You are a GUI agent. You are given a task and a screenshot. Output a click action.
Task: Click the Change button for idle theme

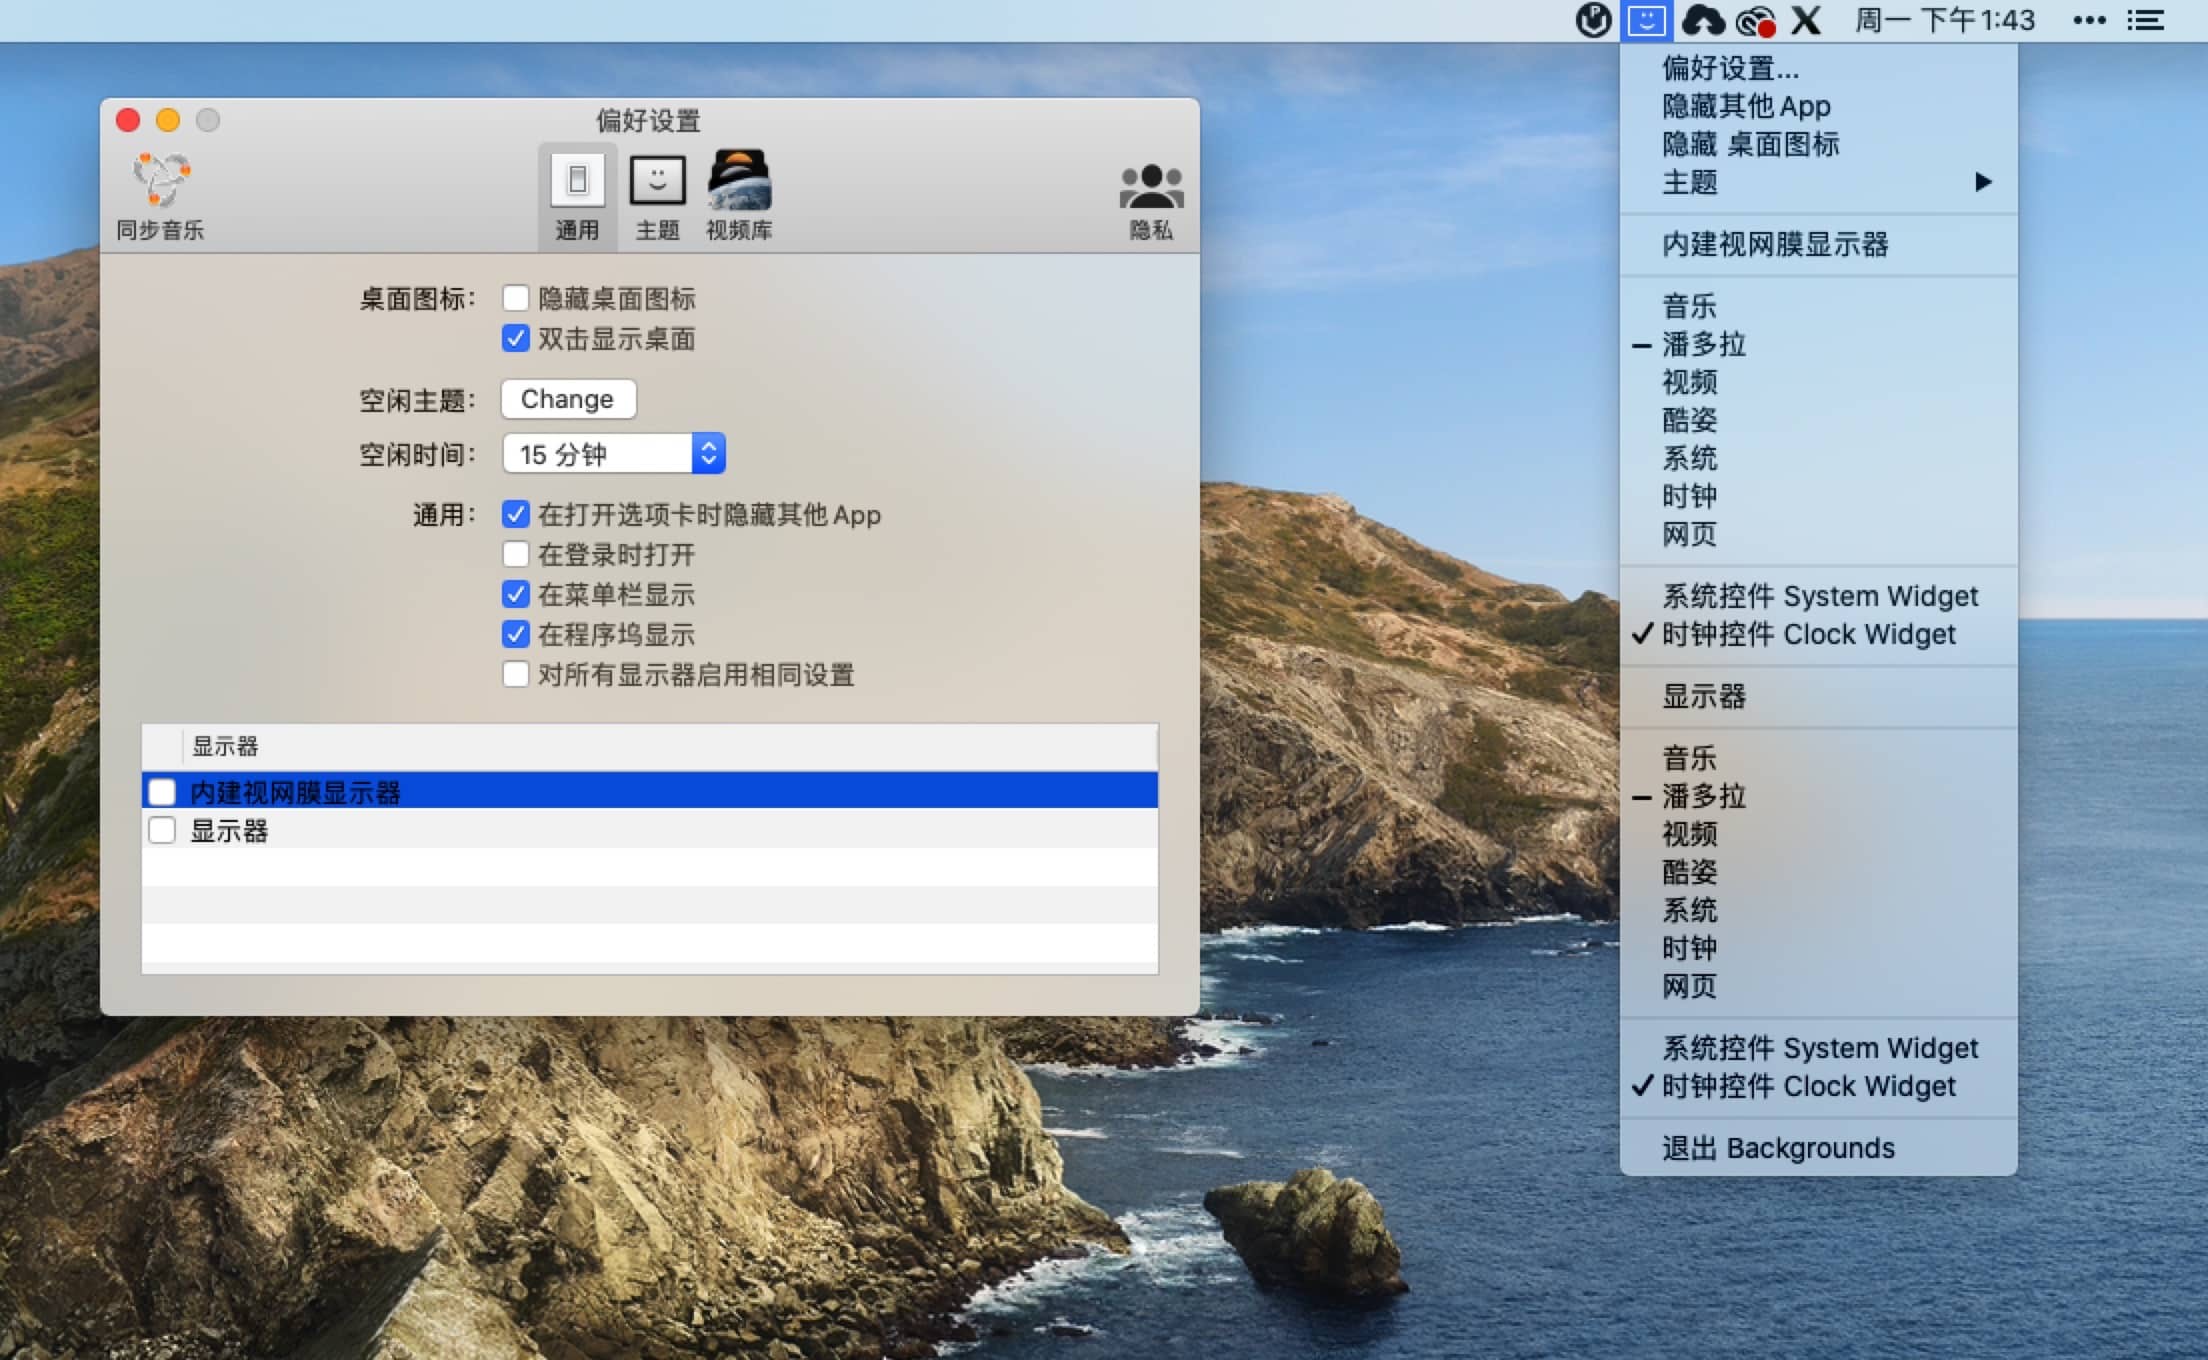coord(567,399)
